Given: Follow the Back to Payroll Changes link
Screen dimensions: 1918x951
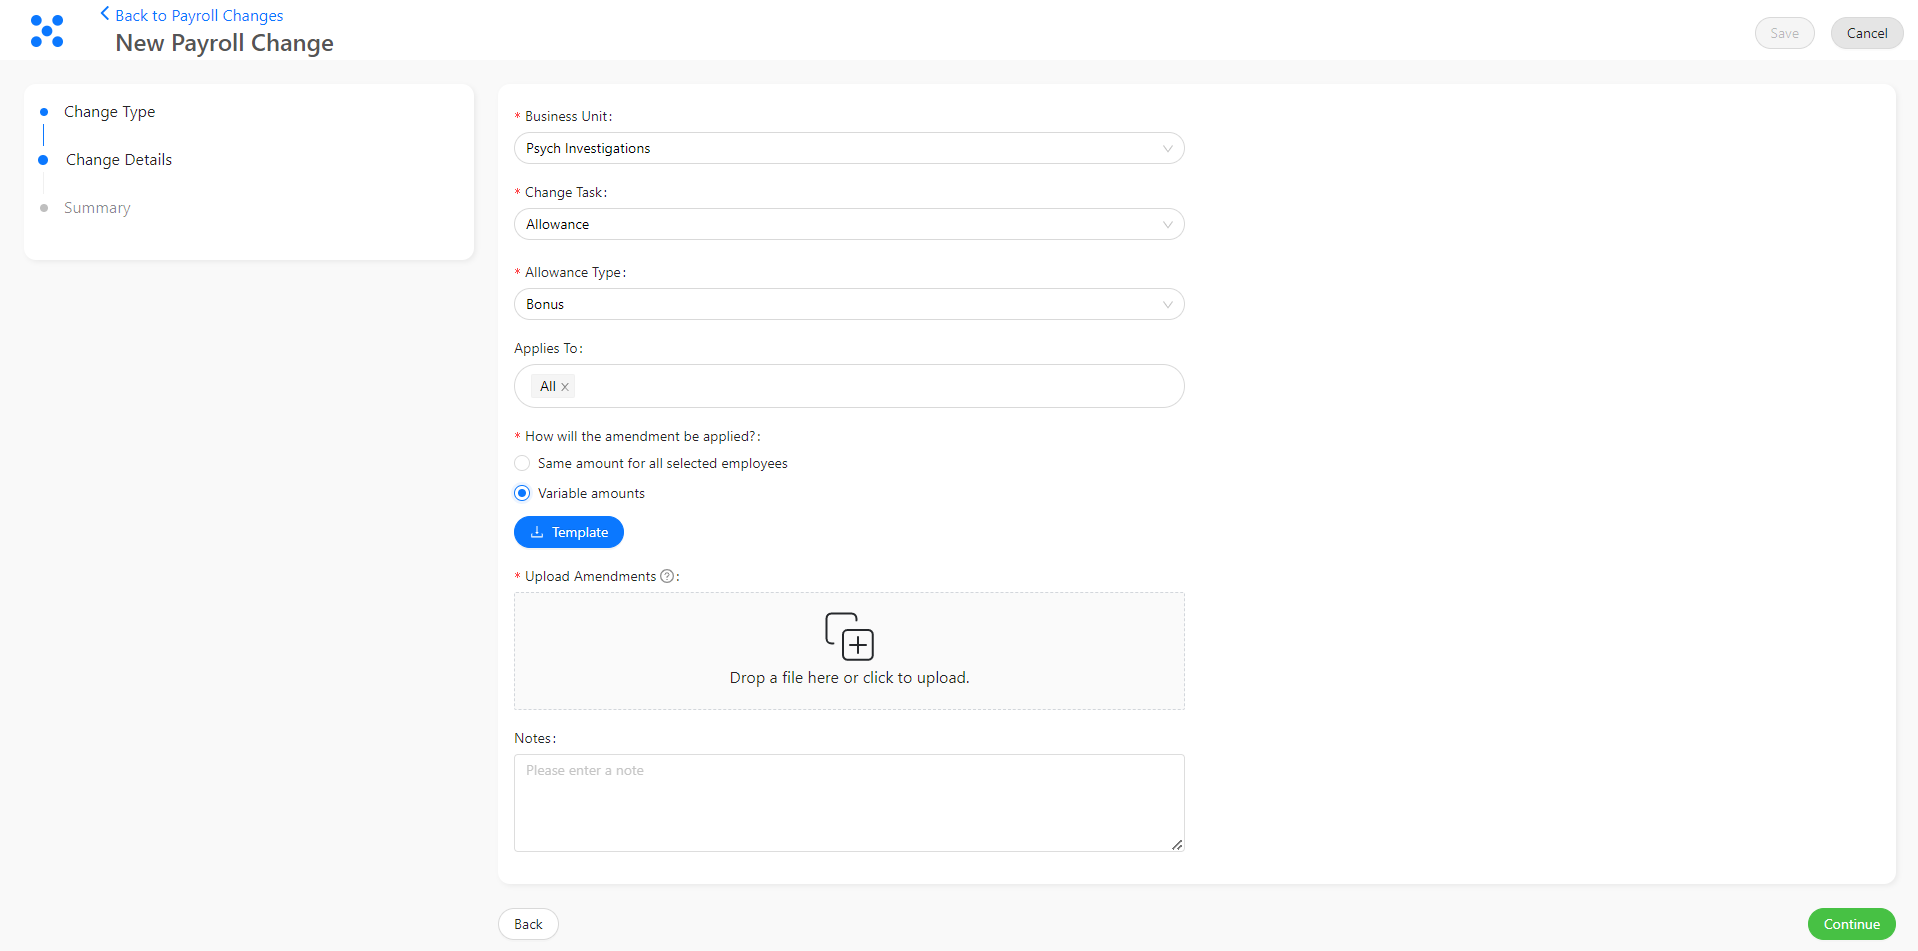Looking at the screenshot, I should click(199, 15).
